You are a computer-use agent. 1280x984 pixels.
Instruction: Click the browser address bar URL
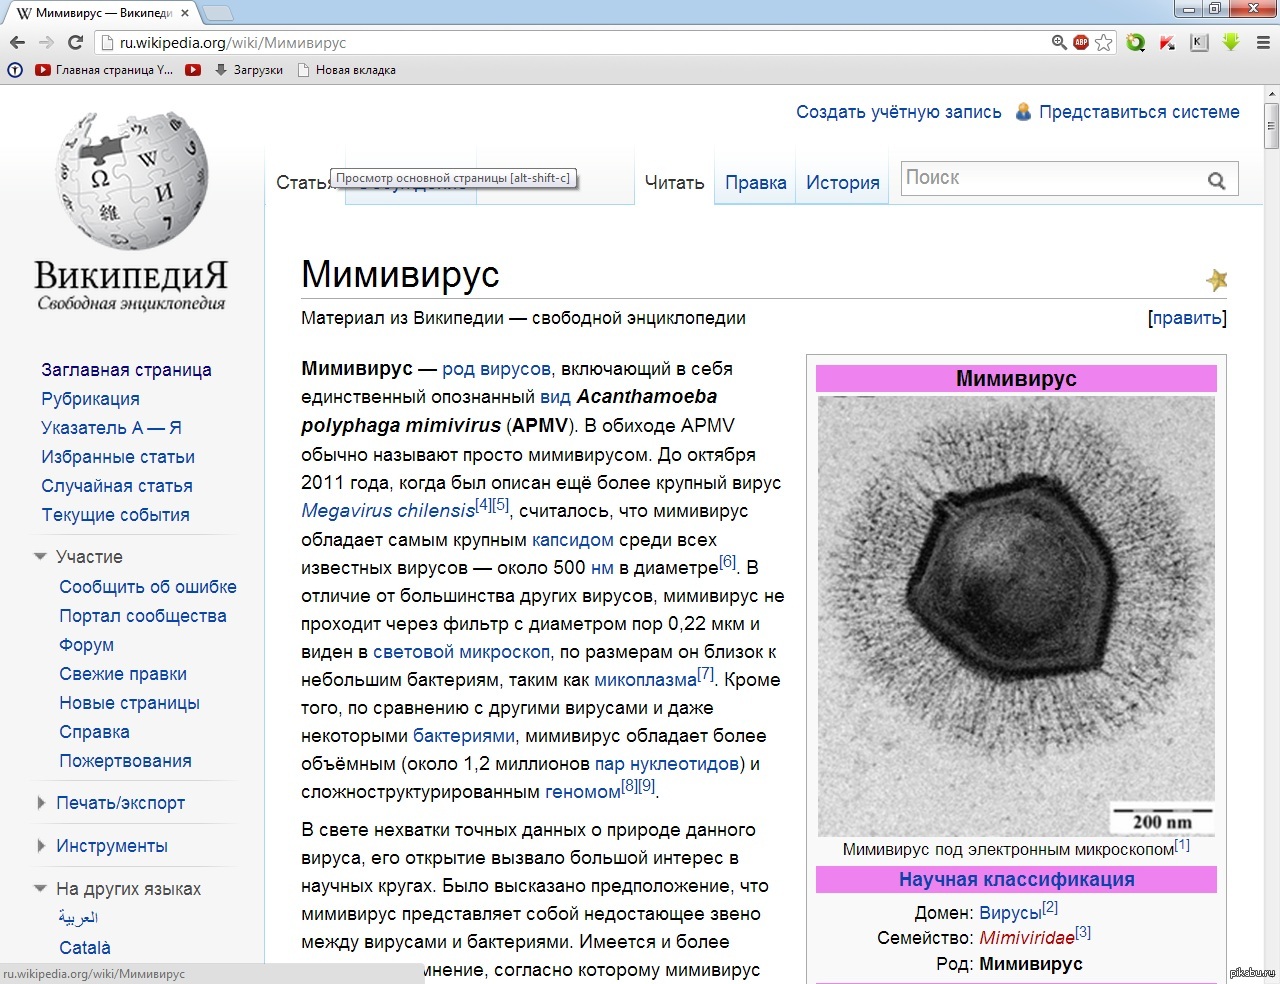point(232,42)
